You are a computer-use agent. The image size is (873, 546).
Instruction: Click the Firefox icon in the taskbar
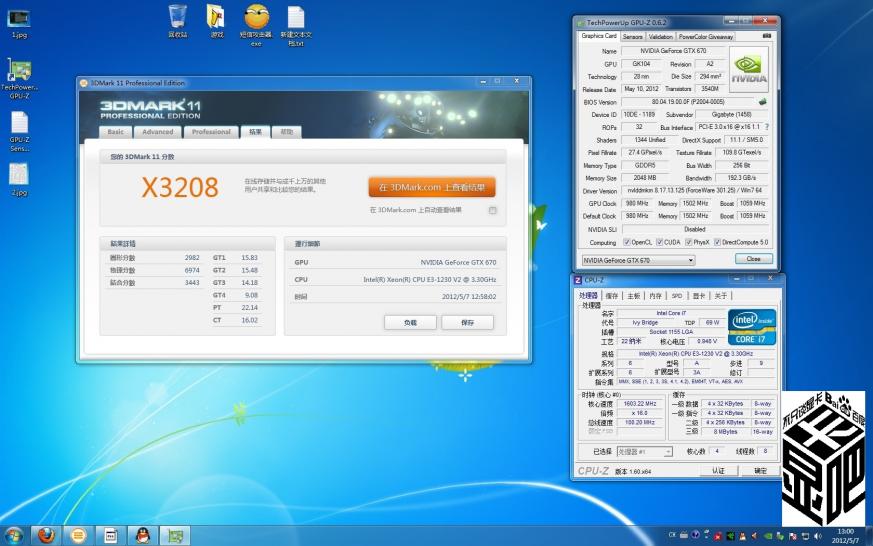46,535
